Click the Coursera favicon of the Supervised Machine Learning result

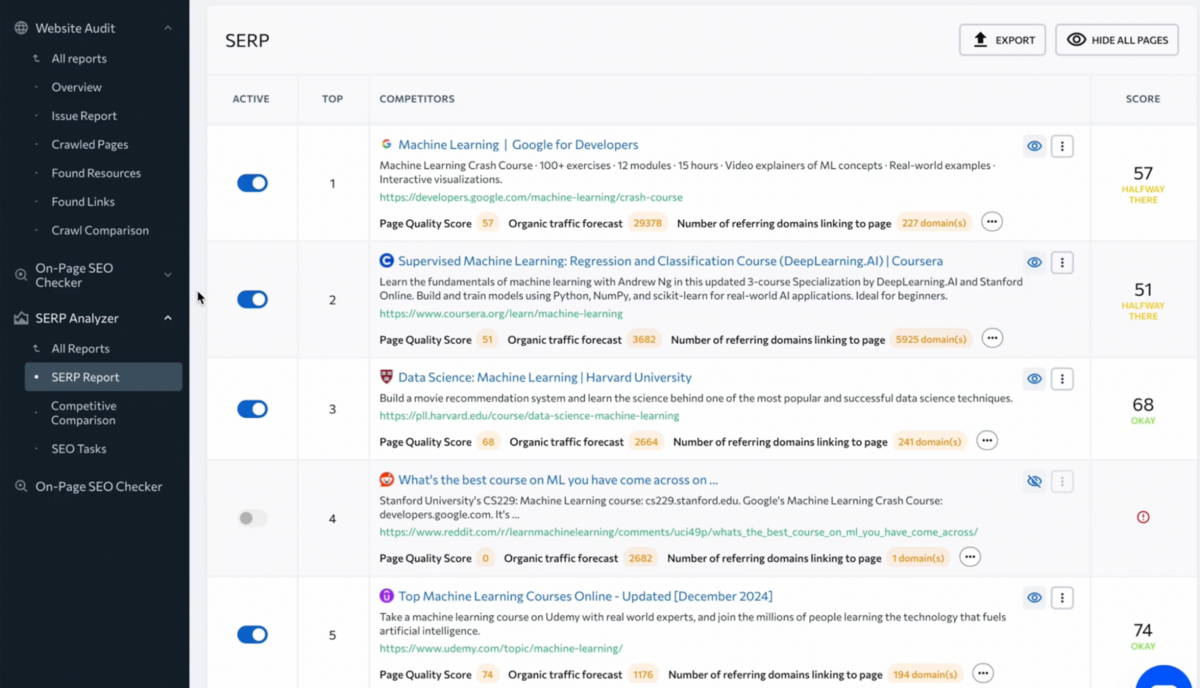(x=387, y=261)
